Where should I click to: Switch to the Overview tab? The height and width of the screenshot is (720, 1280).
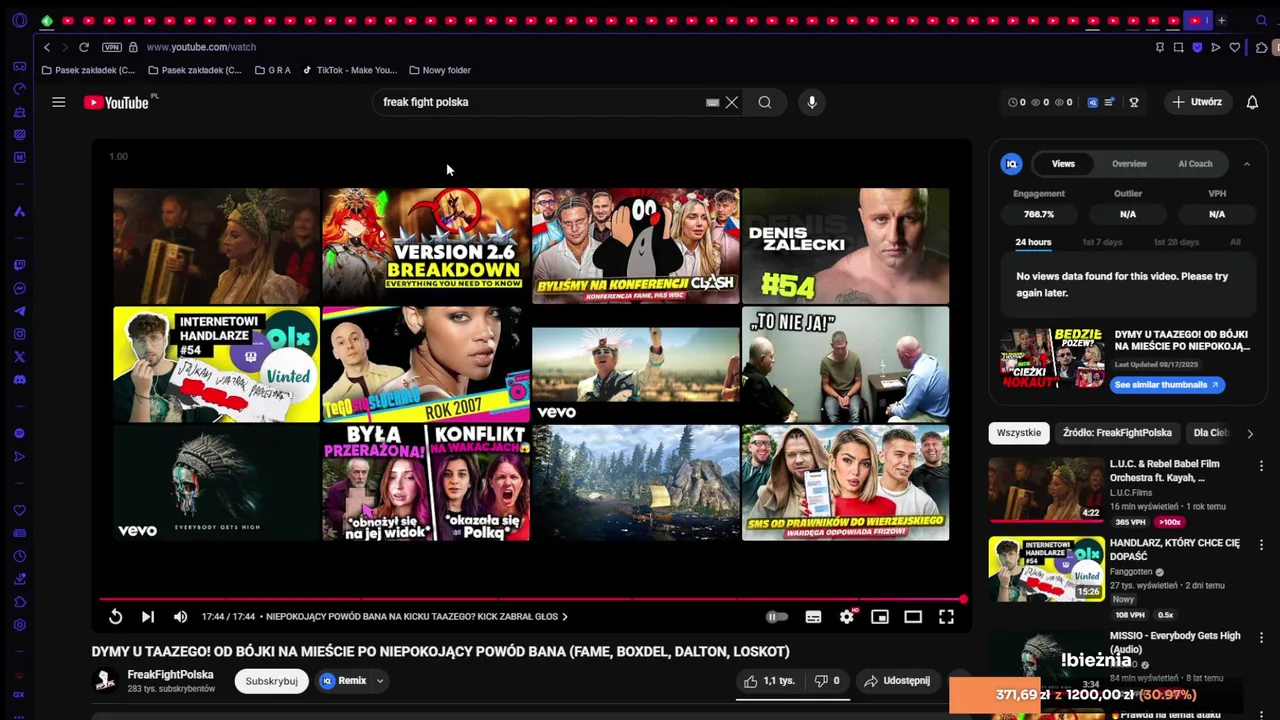[x=1129, y=164]
